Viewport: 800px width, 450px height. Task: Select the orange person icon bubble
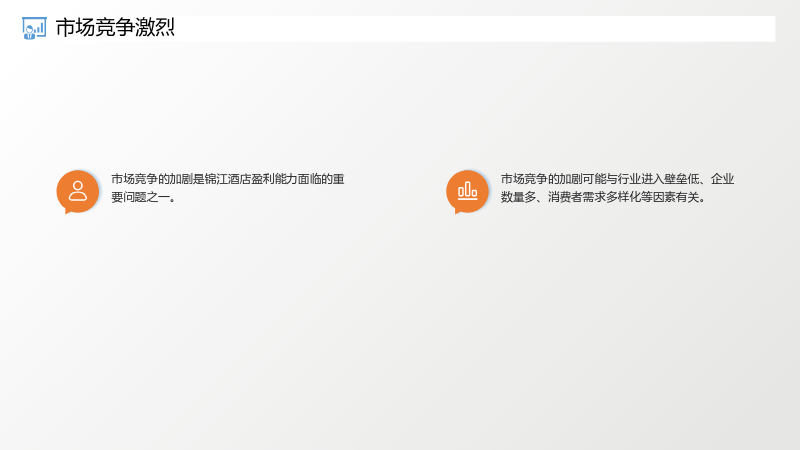click(78, 192)
